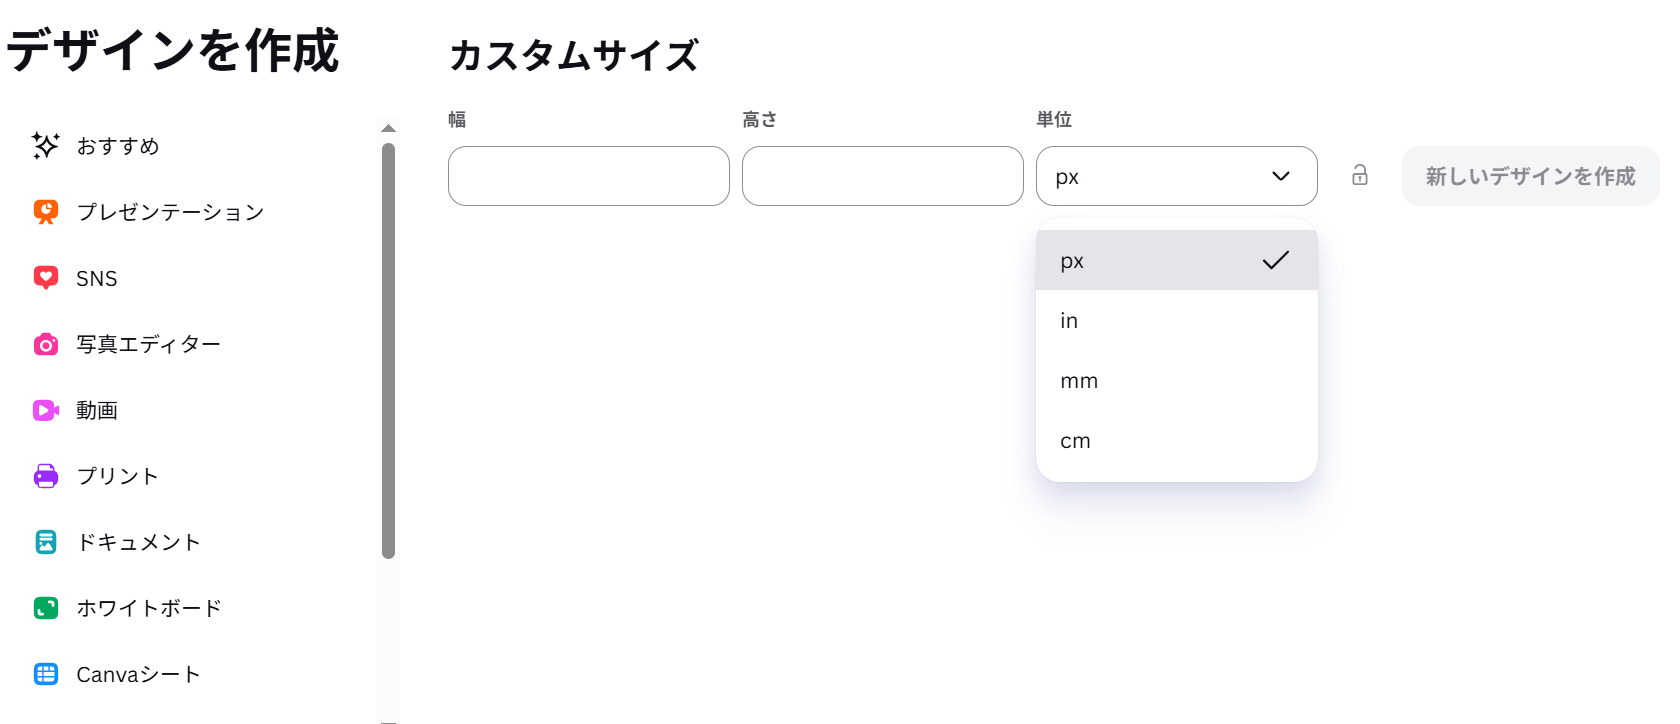Click the 写真エディター camera icon
1680x724 pixels.
[46, 344]
